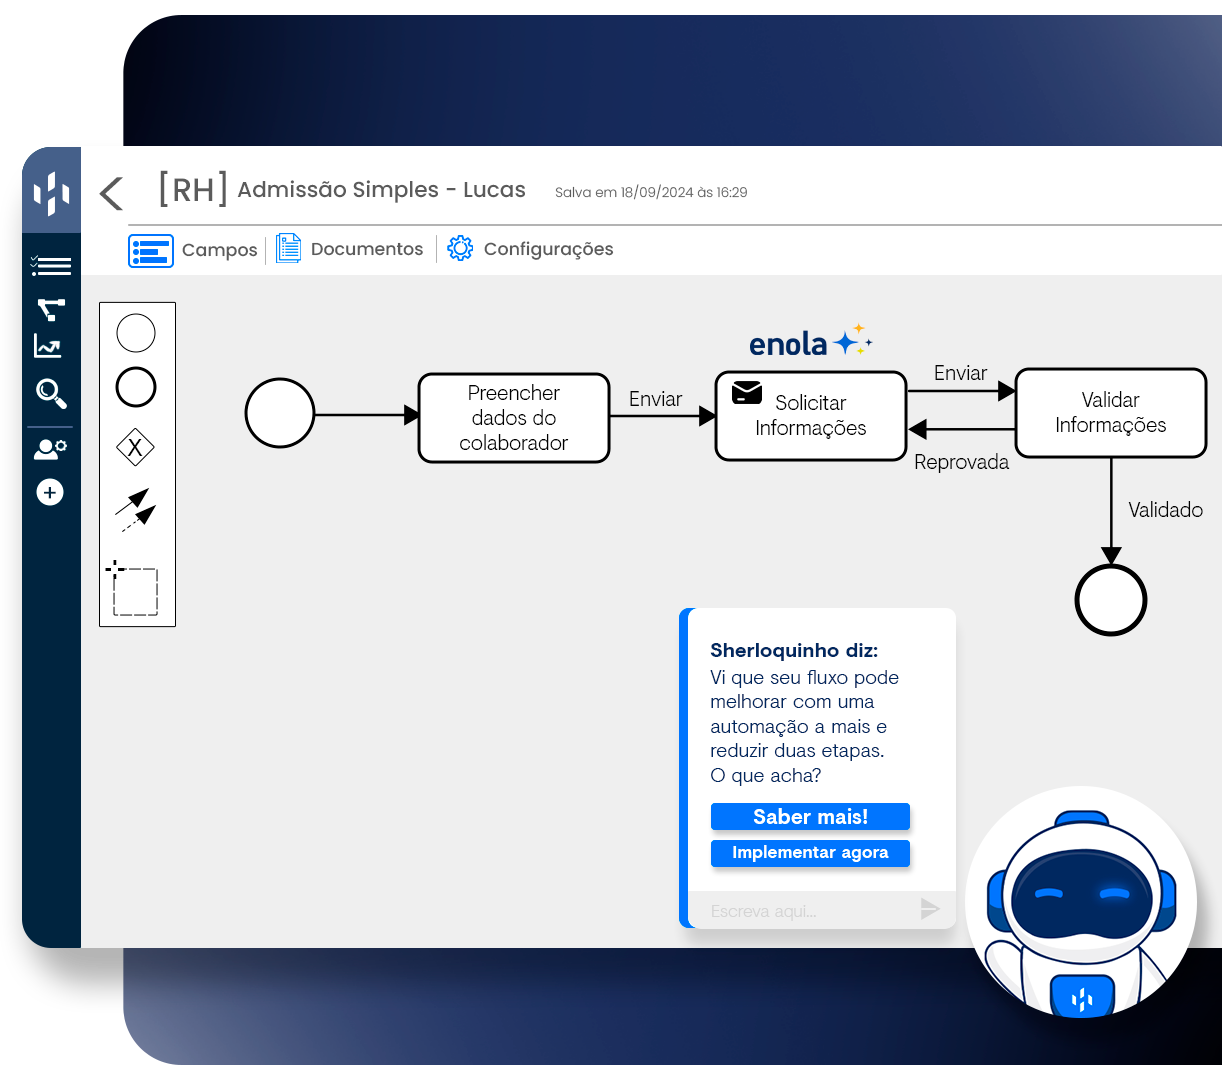Image resolution: width=1222 pixels, height=1080 pixels.
Task: Open the Campos tab
Action: coord(193,250)
